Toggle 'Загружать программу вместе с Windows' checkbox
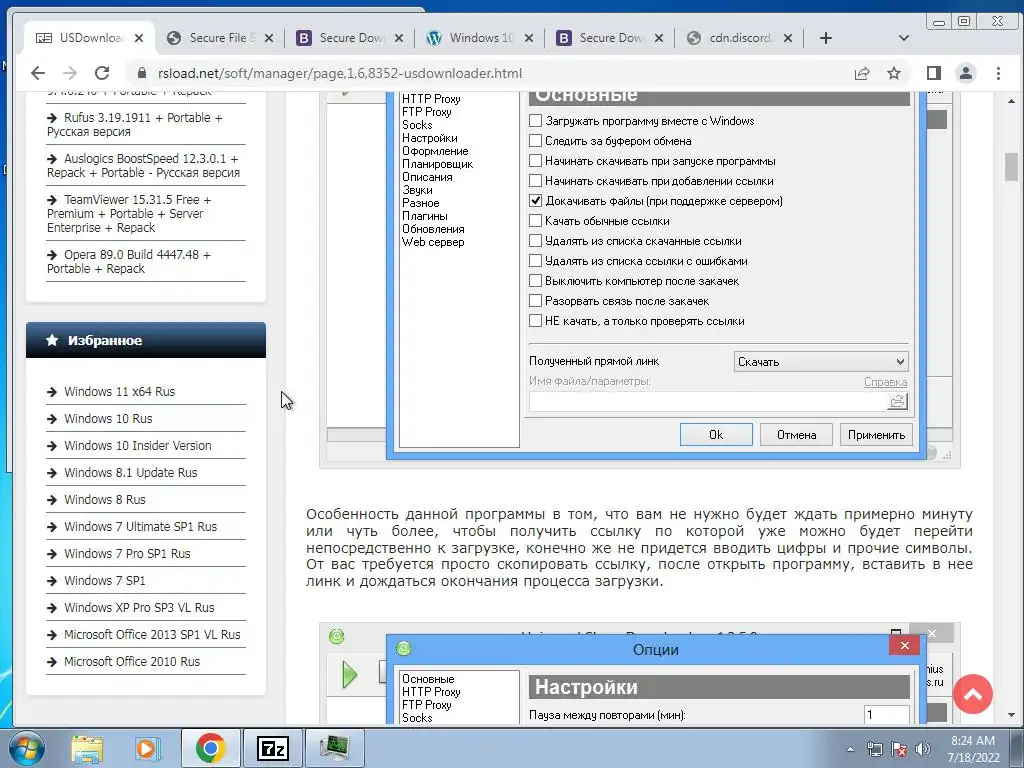 [x=536, y=121]
